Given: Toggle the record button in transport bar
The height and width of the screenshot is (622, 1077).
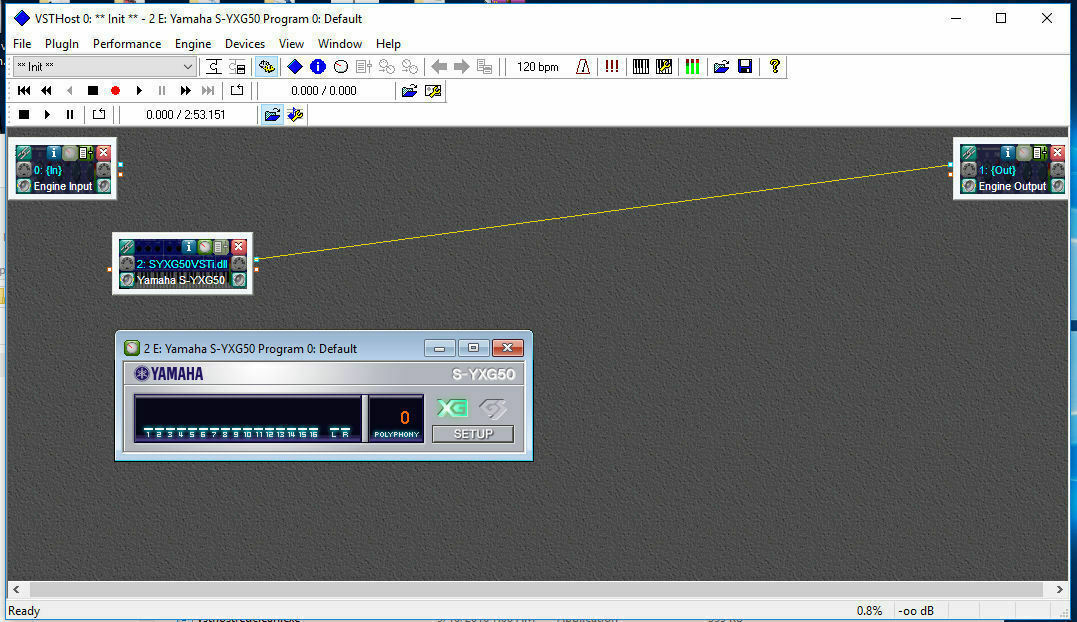Looking at the screenshot, I should [116, 91].
